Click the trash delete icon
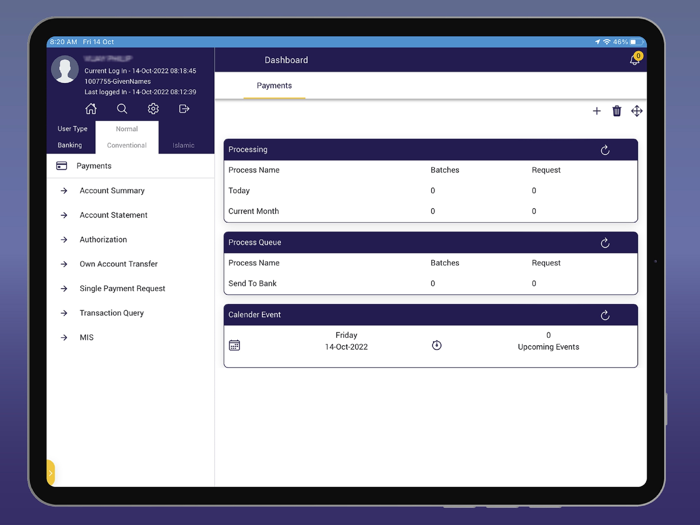 click(617, 111)
